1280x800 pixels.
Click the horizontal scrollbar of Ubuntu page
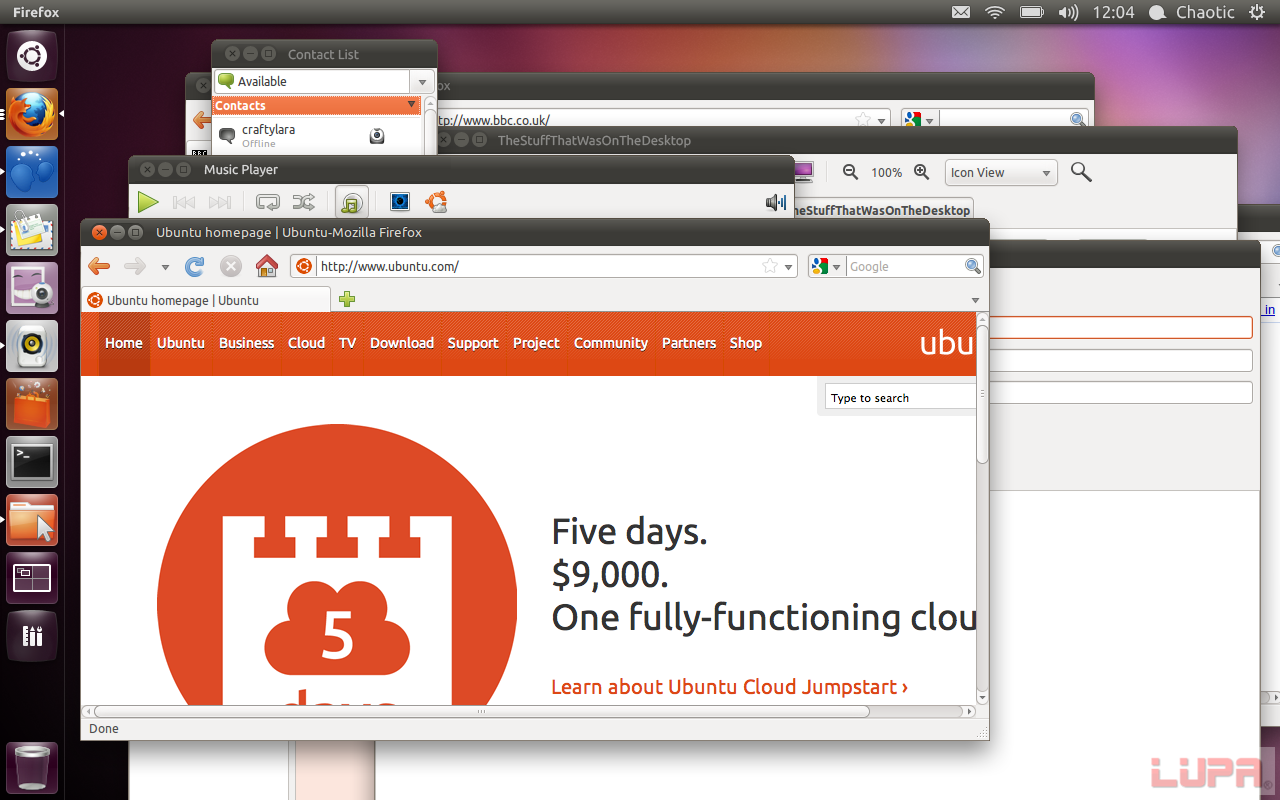click(x=528, y=712)
